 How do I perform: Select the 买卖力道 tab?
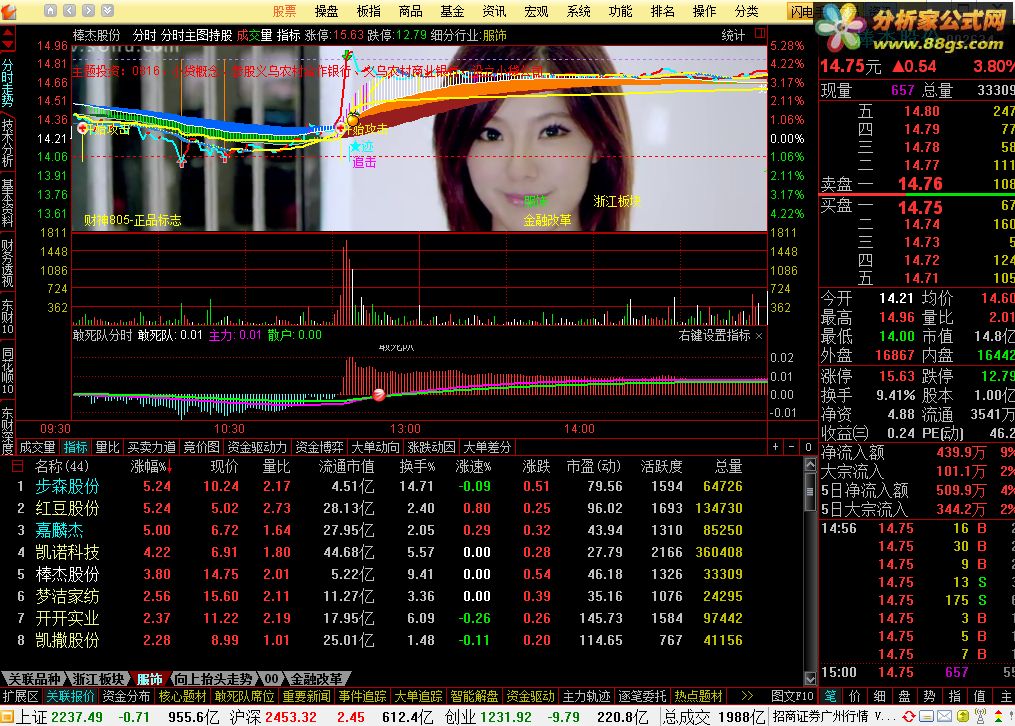[x=151, y=447]
